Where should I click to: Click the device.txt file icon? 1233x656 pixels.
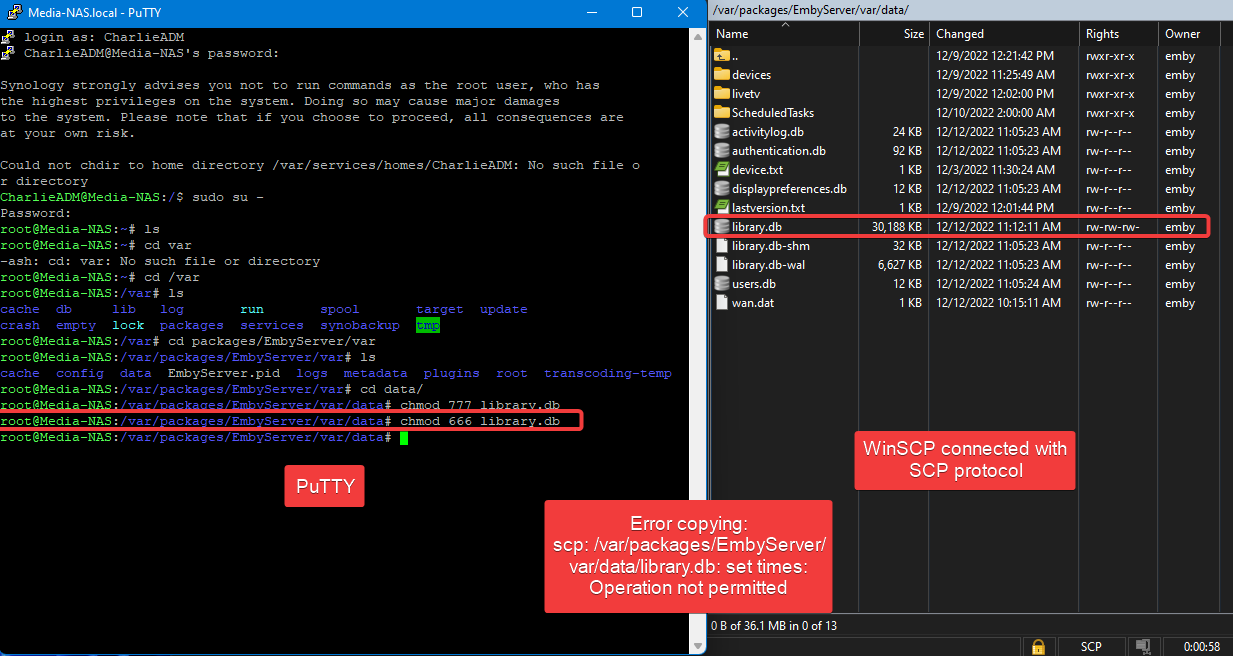[722, 170]
